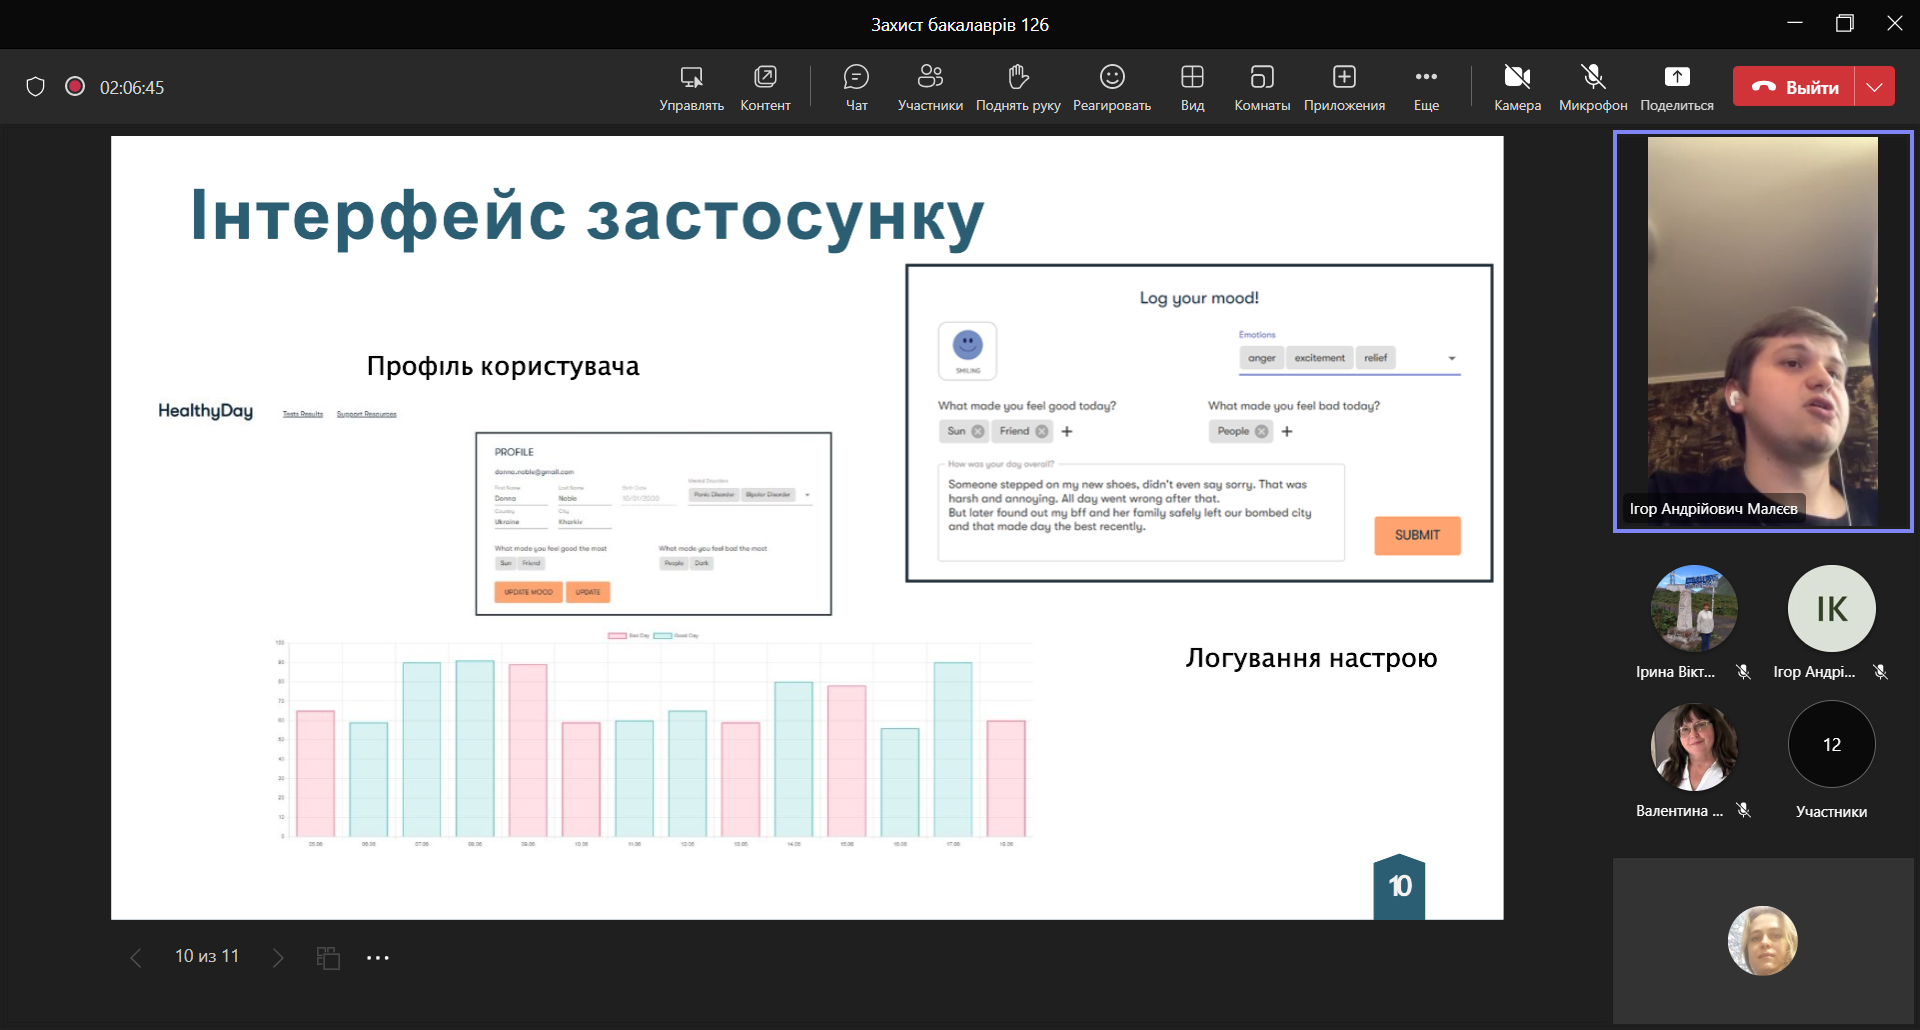Screen dimensions: 1920x1030
Task: Unmute the Микрофон
Action: point(1593,87)
